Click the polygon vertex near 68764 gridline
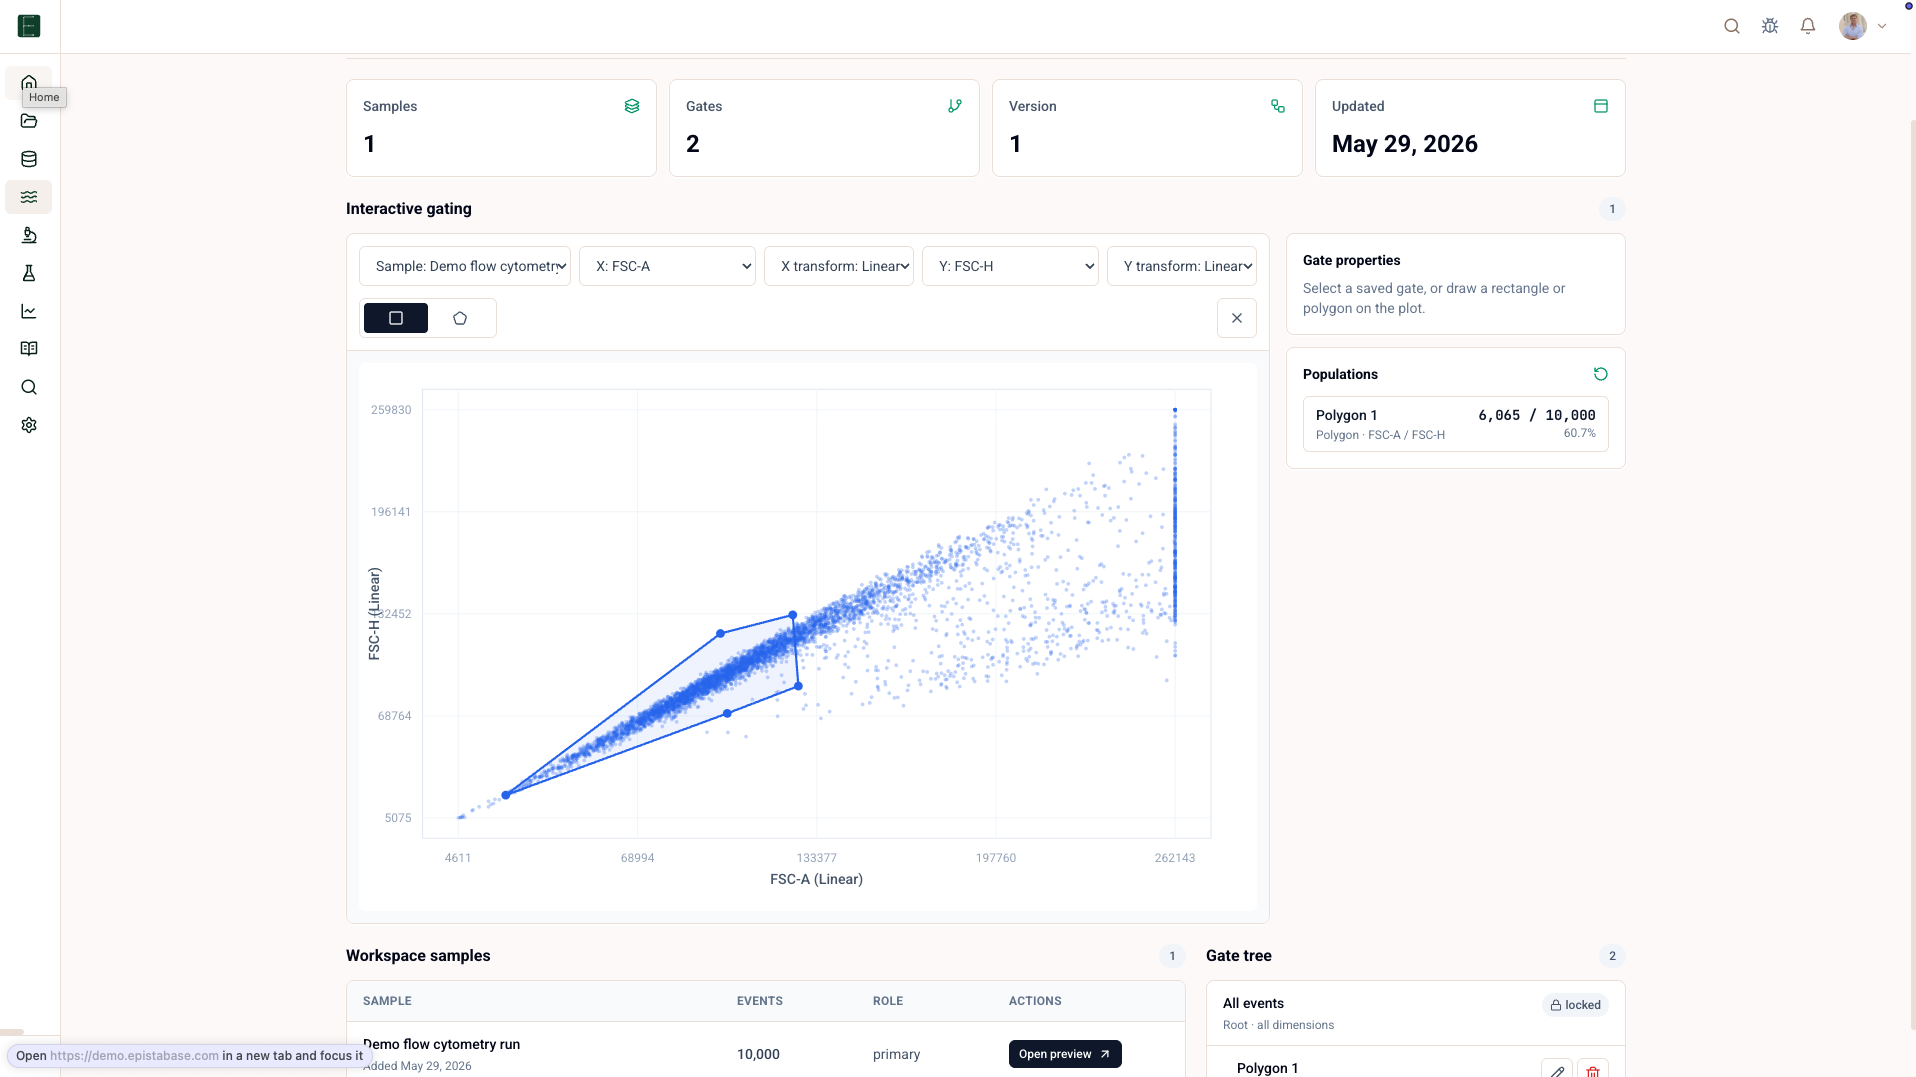This screenshot has height=1077, width=1916. point(727,714)
